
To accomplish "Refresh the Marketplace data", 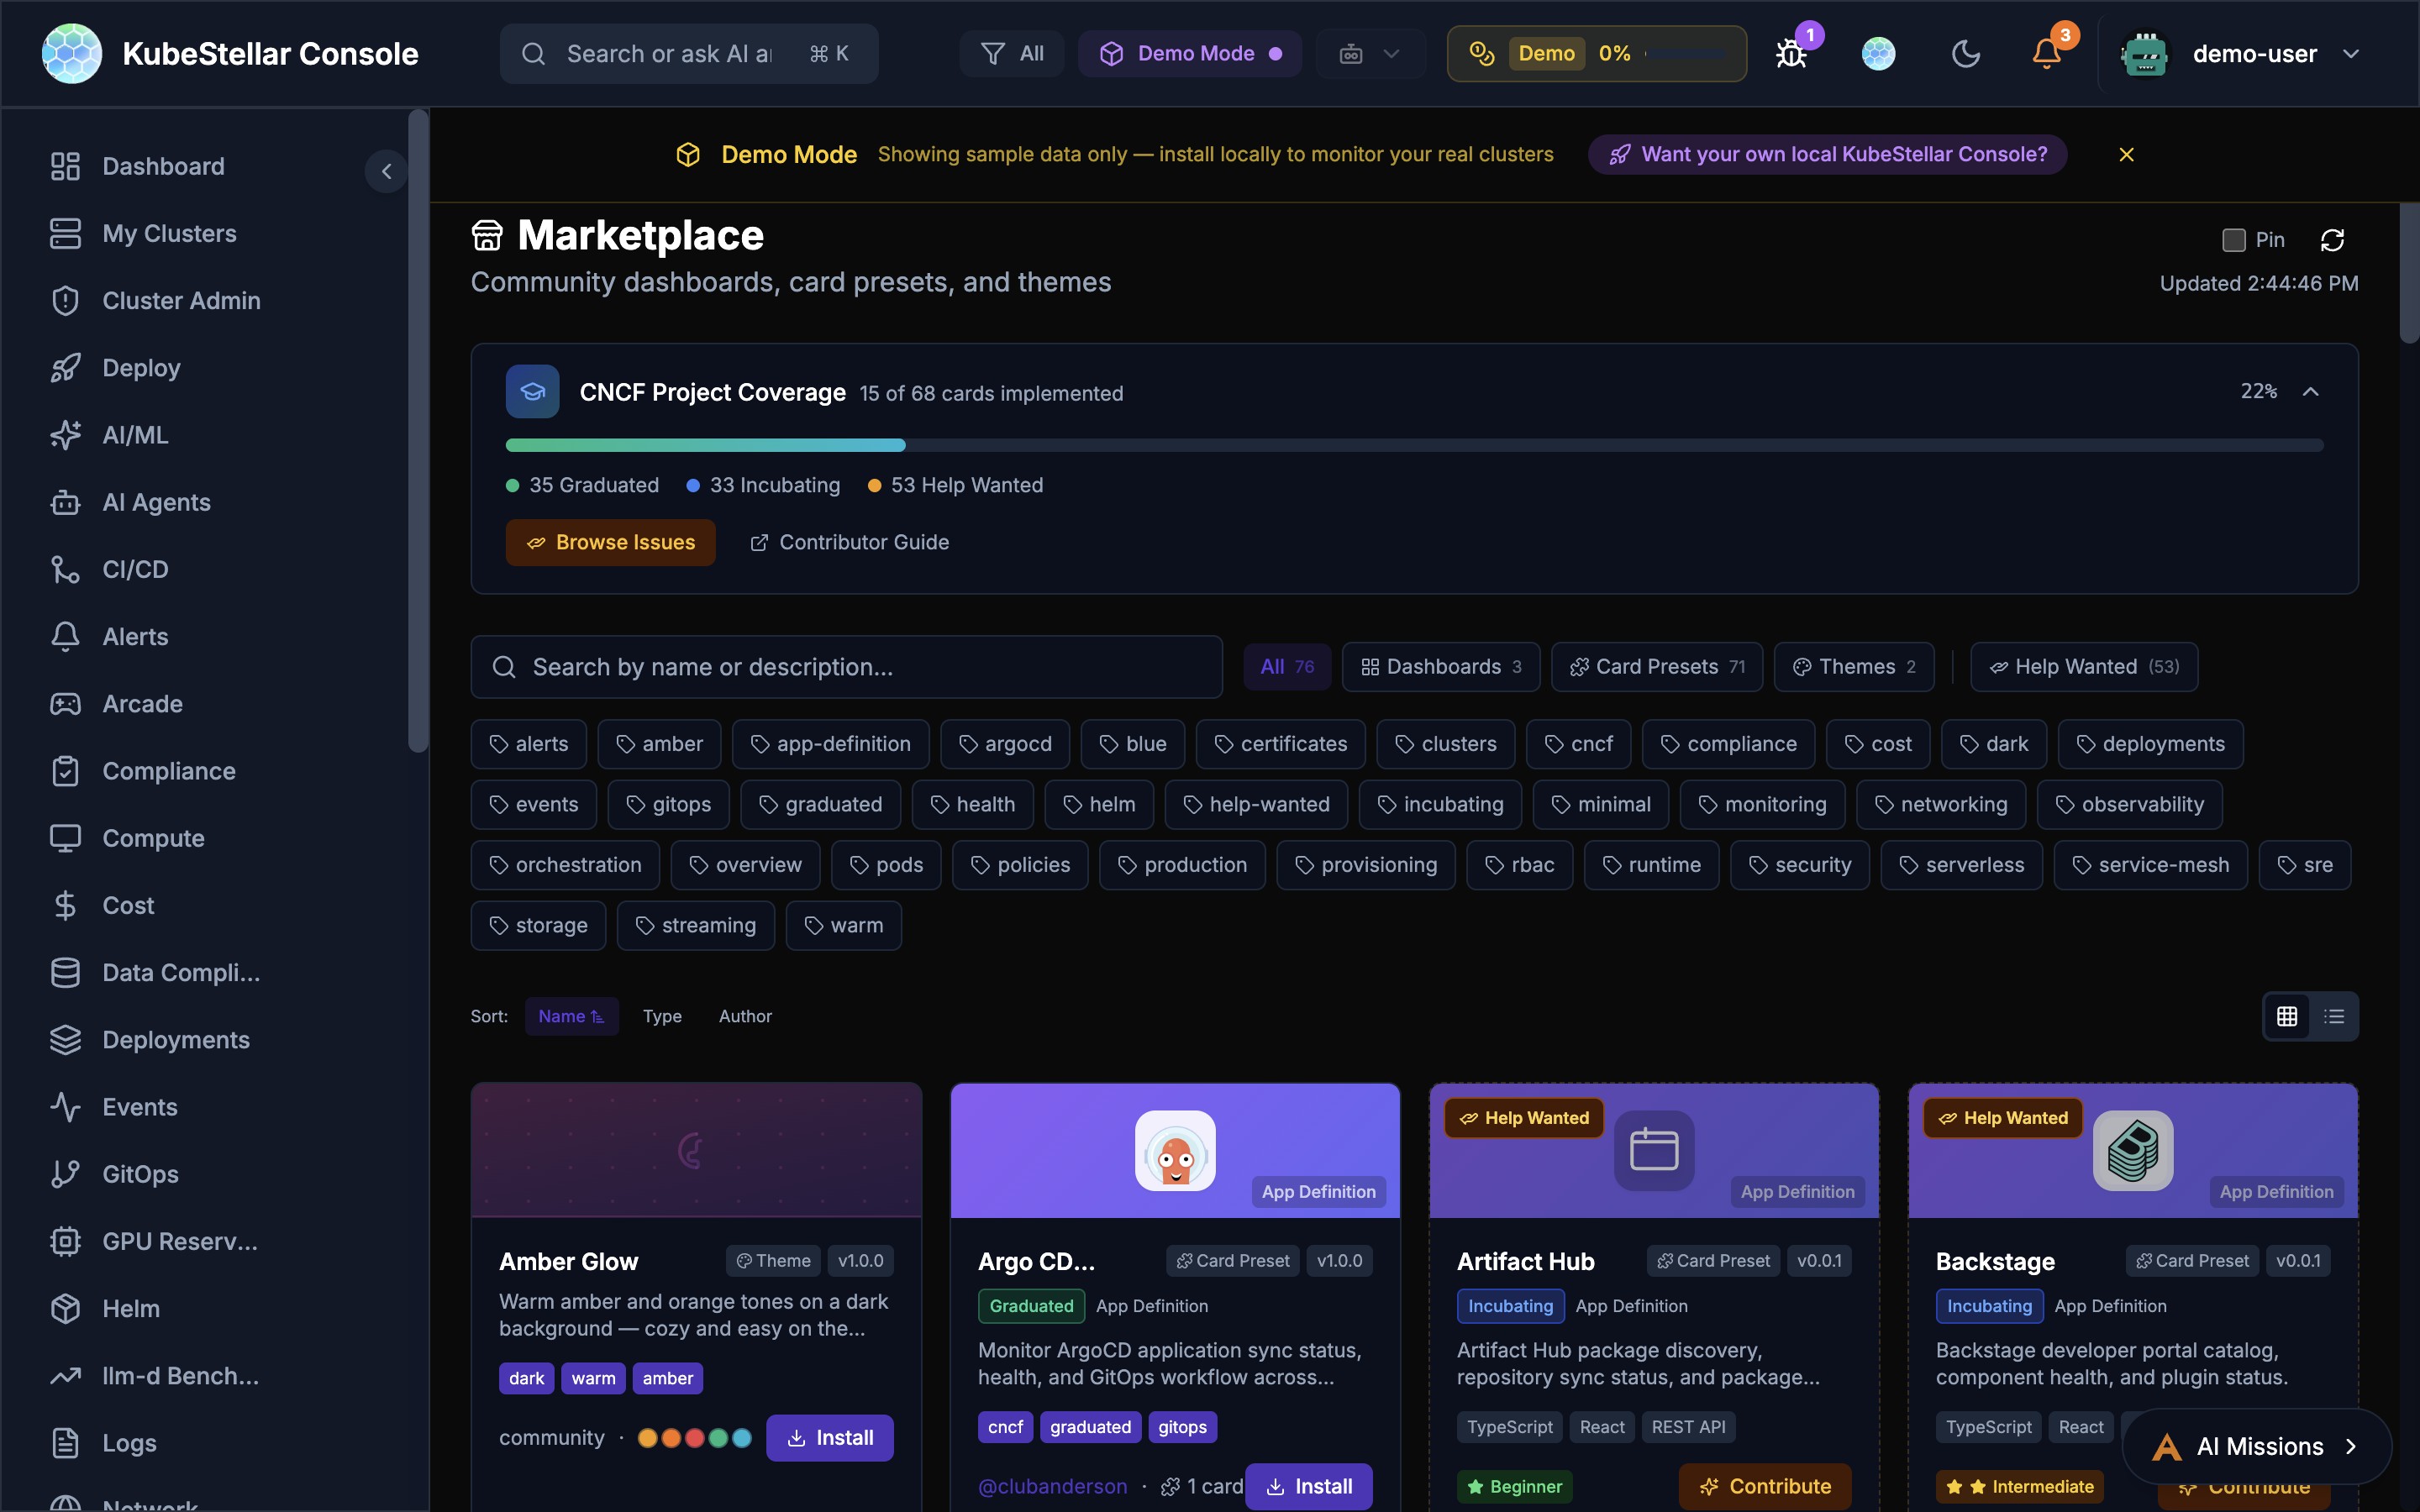I will point(2333,239).
